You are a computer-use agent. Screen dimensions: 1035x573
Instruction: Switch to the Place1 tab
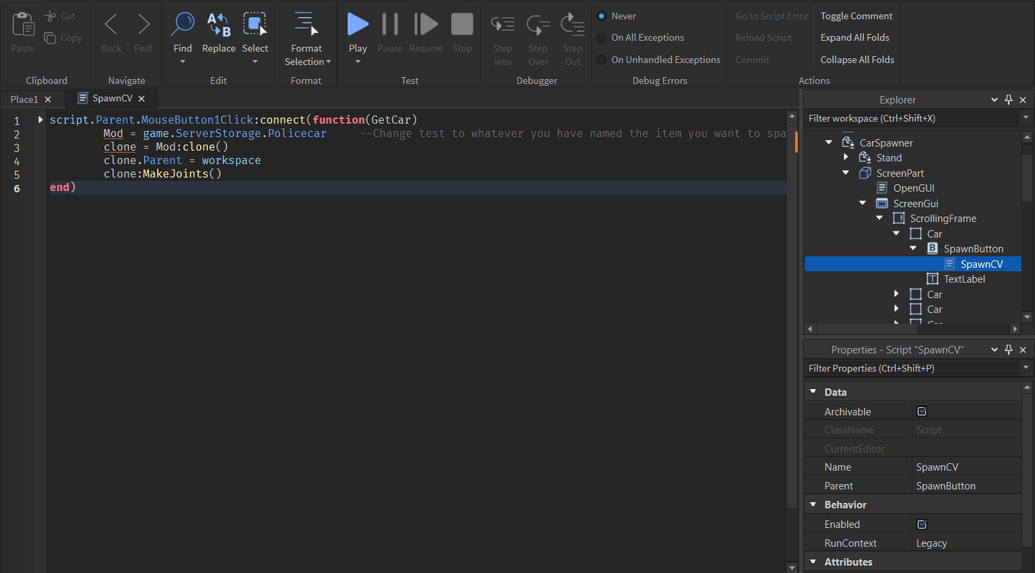point(24,99)
